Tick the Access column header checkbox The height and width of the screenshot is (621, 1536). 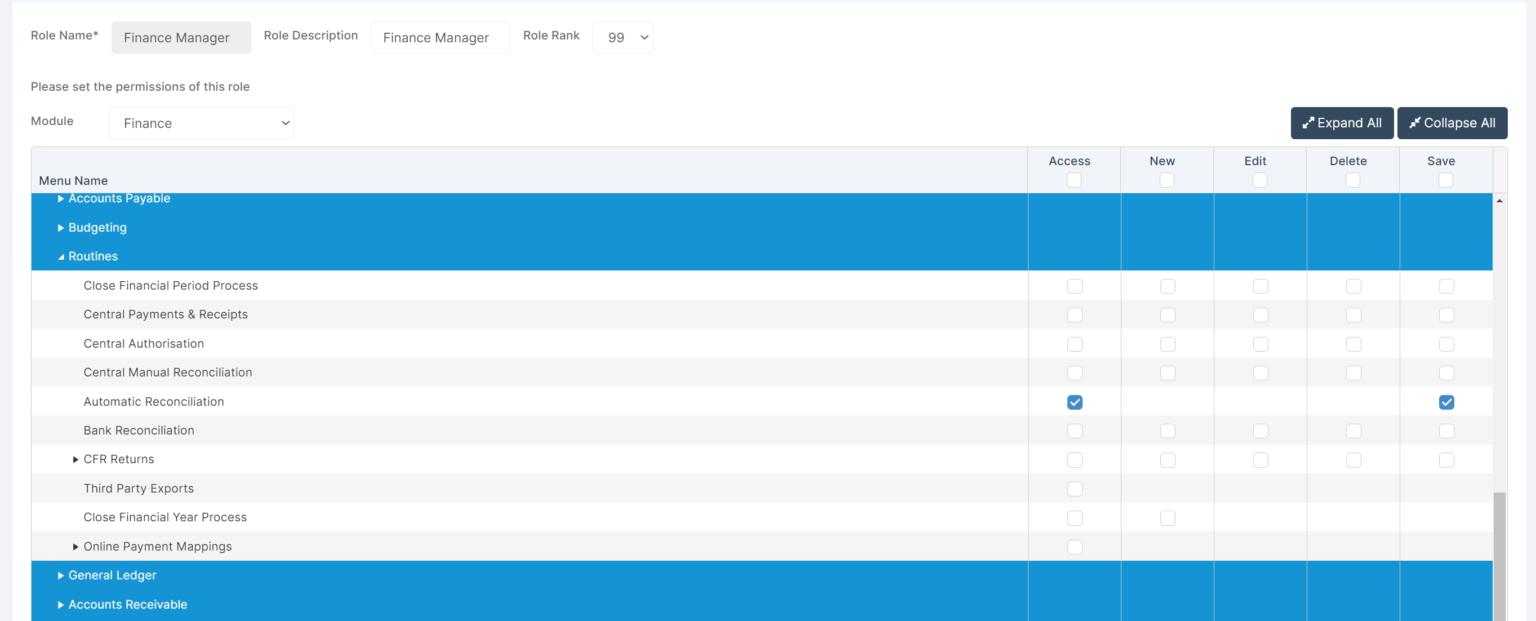(x=1074, y=180)
